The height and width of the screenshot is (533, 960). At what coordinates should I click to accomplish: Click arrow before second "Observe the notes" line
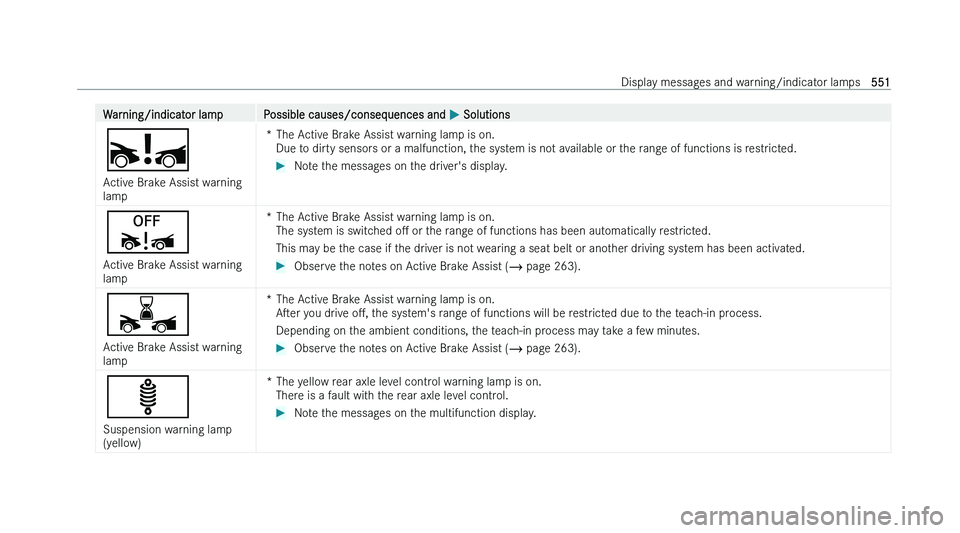281,348
